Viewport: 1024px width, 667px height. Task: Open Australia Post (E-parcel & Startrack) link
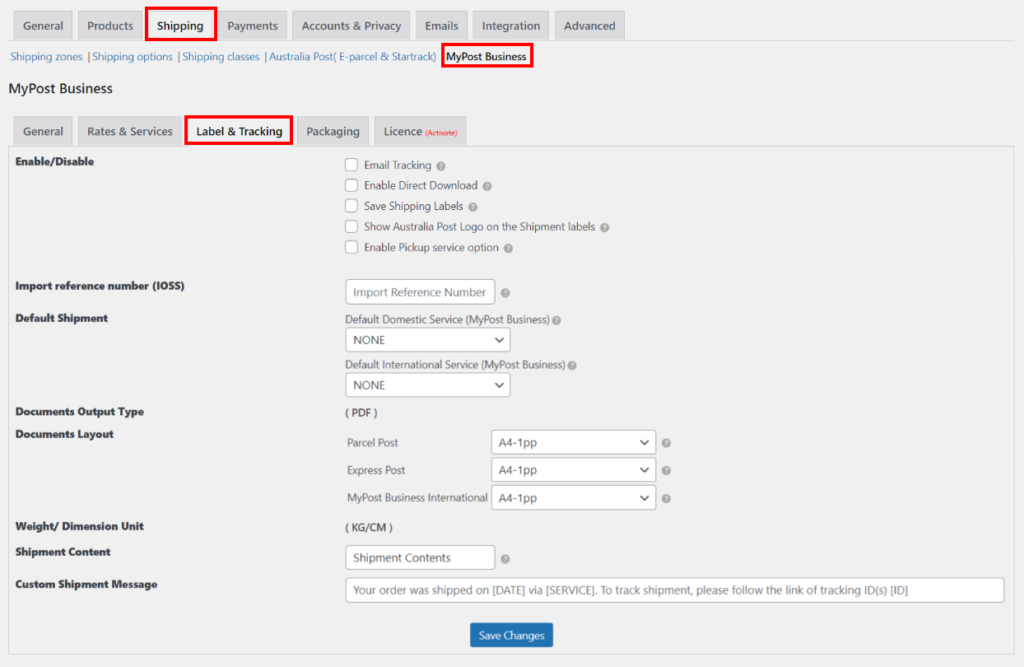353,56
